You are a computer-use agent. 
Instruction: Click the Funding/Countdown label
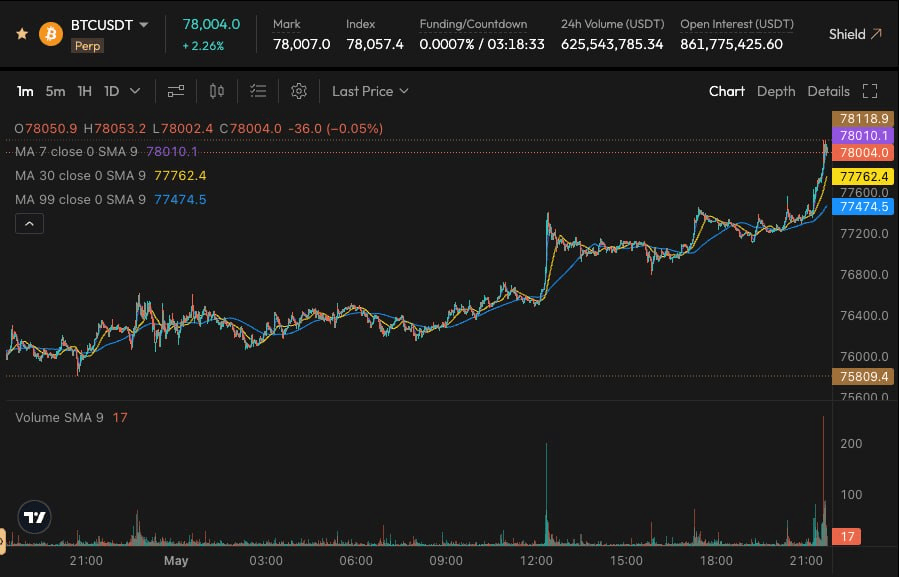[x=473, y=24]
